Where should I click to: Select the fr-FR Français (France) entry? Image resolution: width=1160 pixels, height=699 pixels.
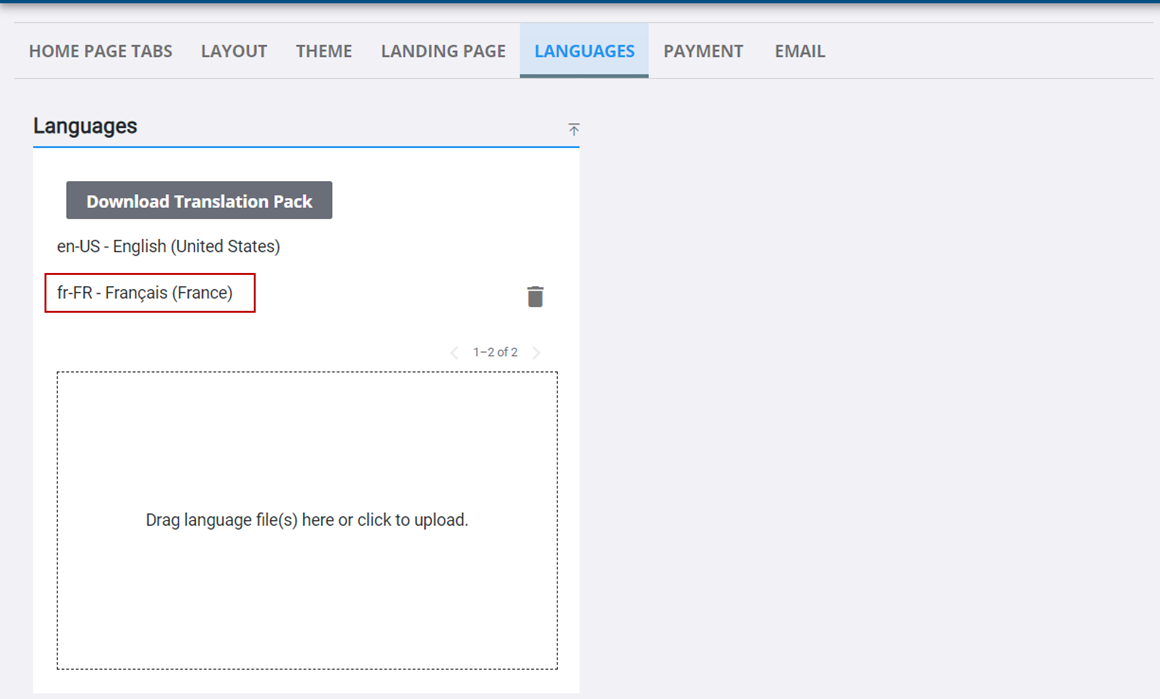[150, 293]
